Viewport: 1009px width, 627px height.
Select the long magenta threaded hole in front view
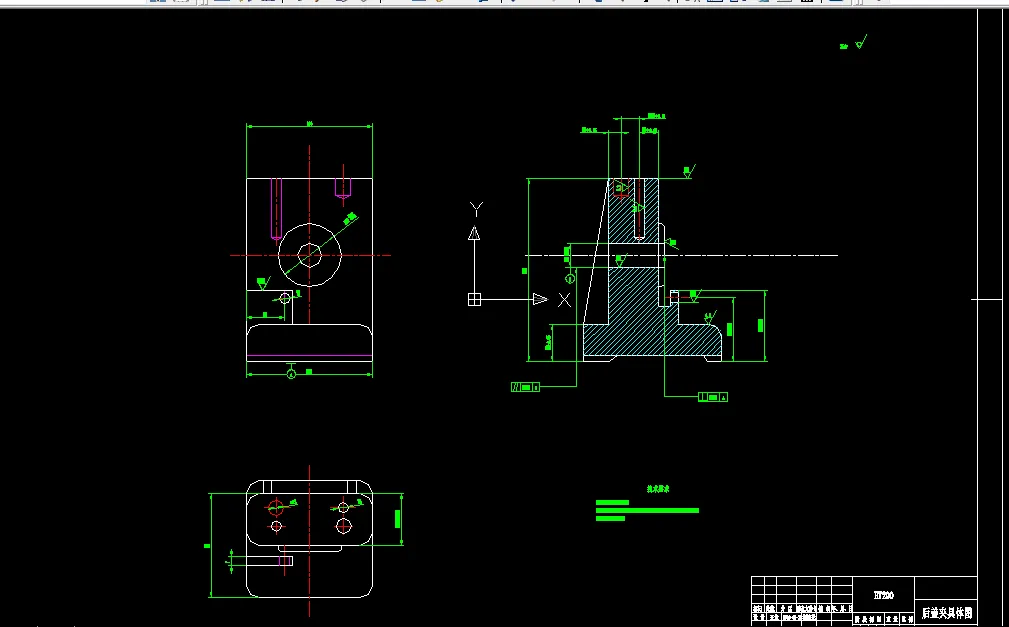(x=276, y=209)
